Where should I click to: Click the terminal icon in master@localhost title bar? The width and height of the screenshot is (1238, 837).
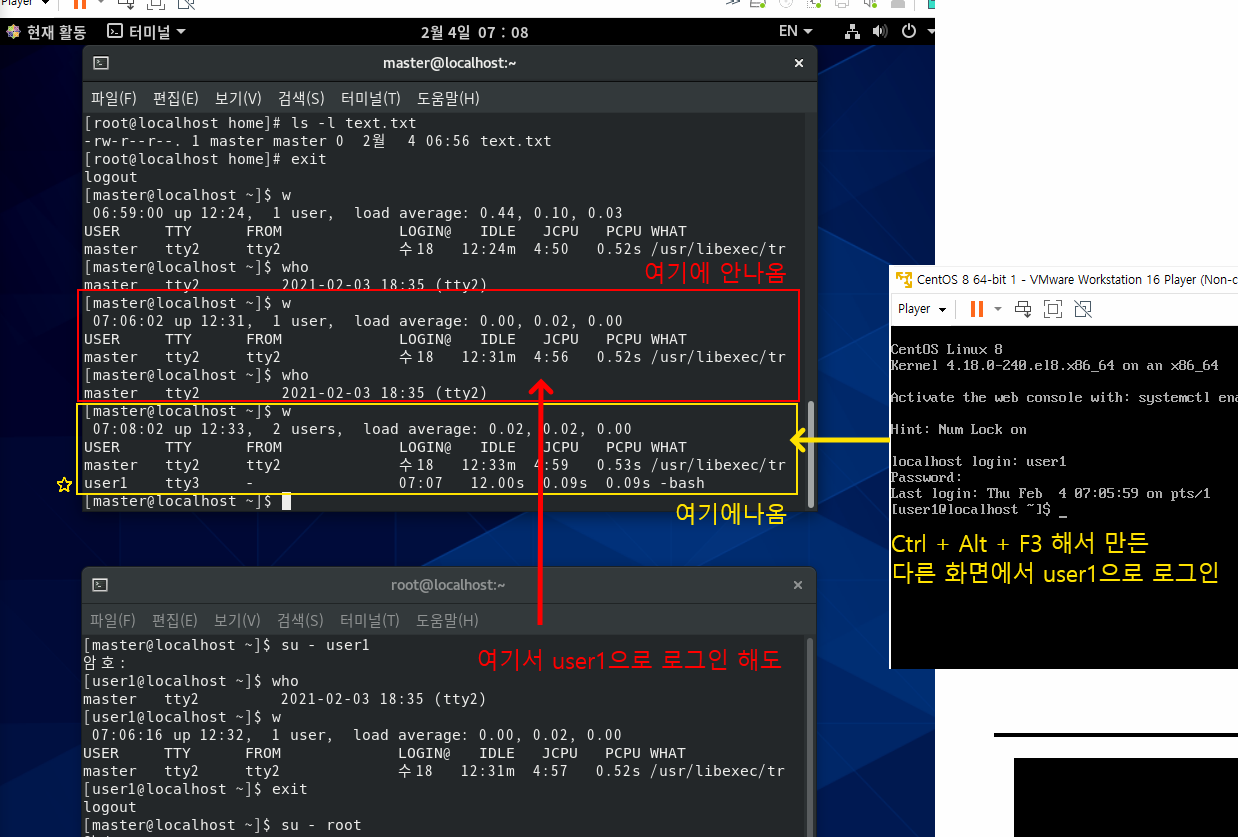coord(101,63)
